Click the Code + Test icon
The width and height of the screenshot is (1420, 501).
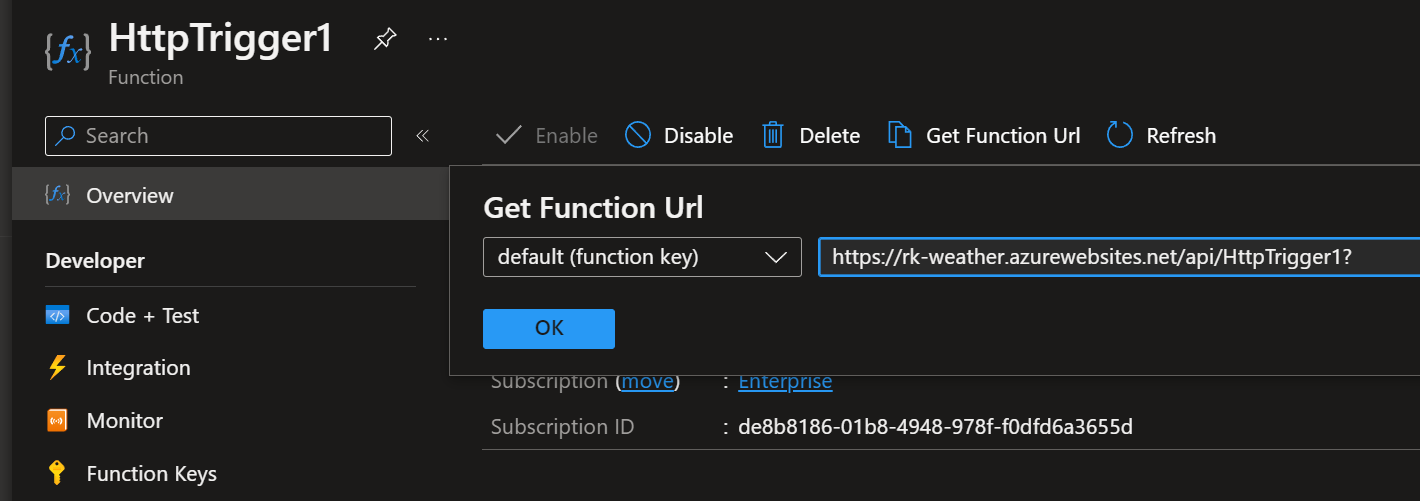58,316
